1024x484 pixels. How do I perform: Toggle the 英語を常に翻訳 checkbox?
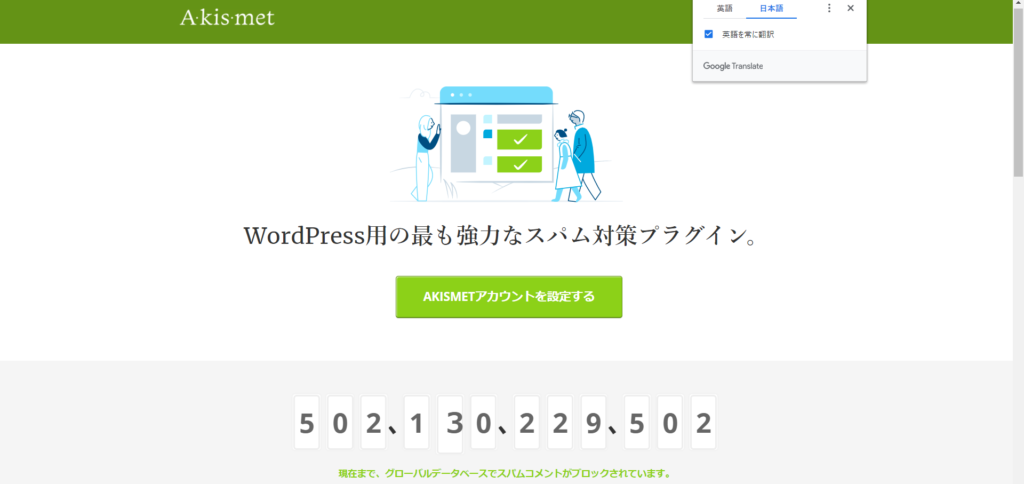(709, 34)
